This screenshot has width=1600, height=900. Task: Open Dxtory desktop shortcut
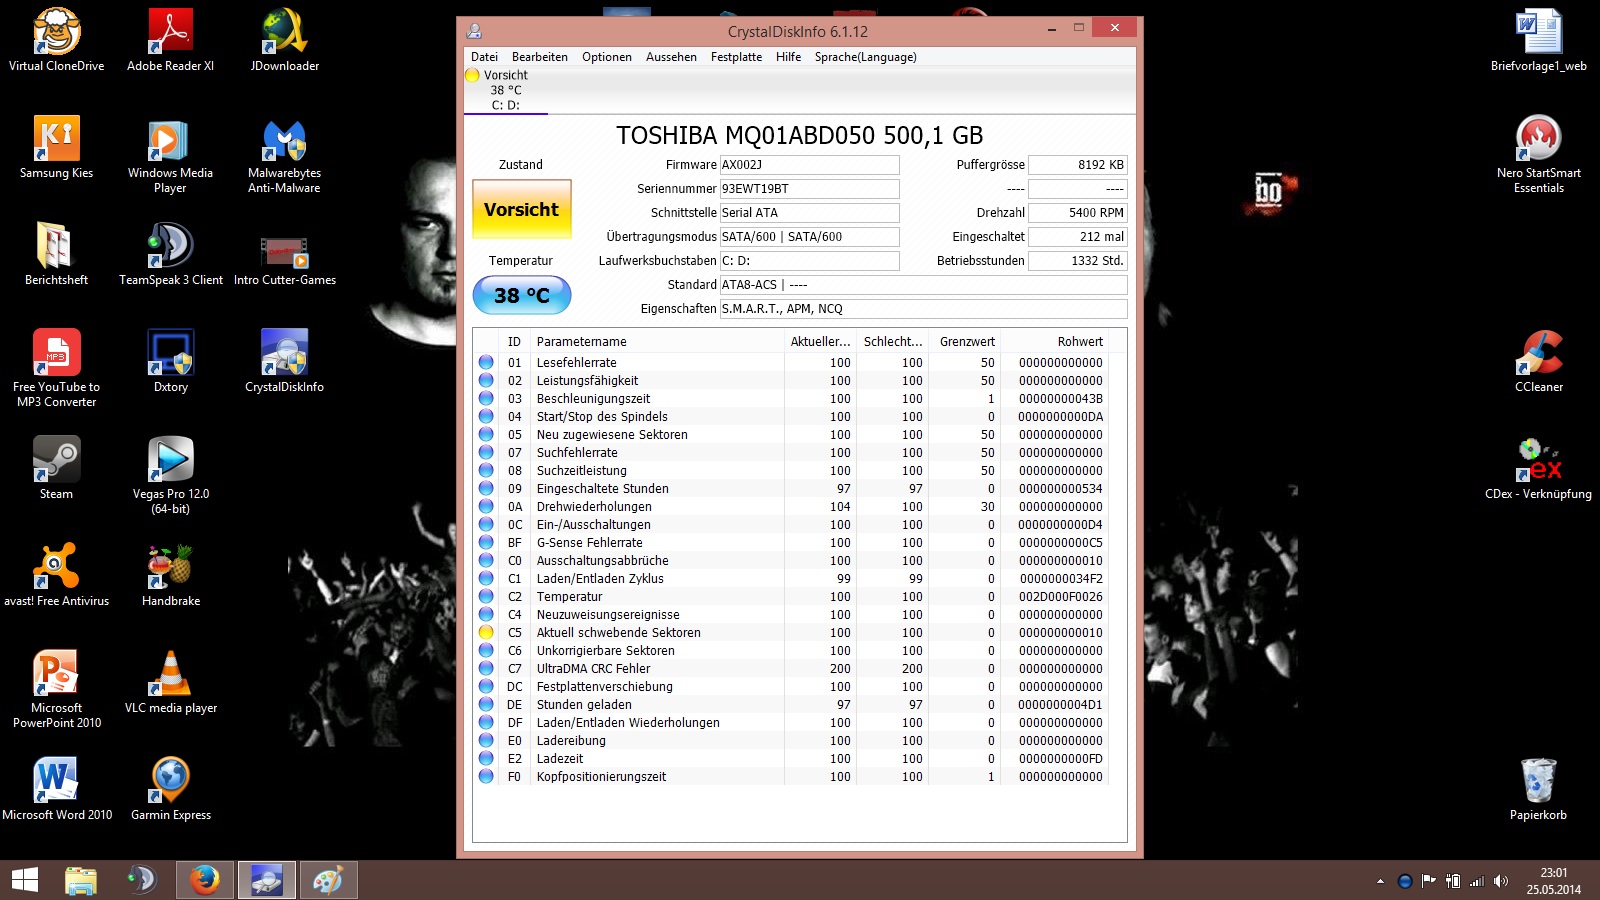171,361
